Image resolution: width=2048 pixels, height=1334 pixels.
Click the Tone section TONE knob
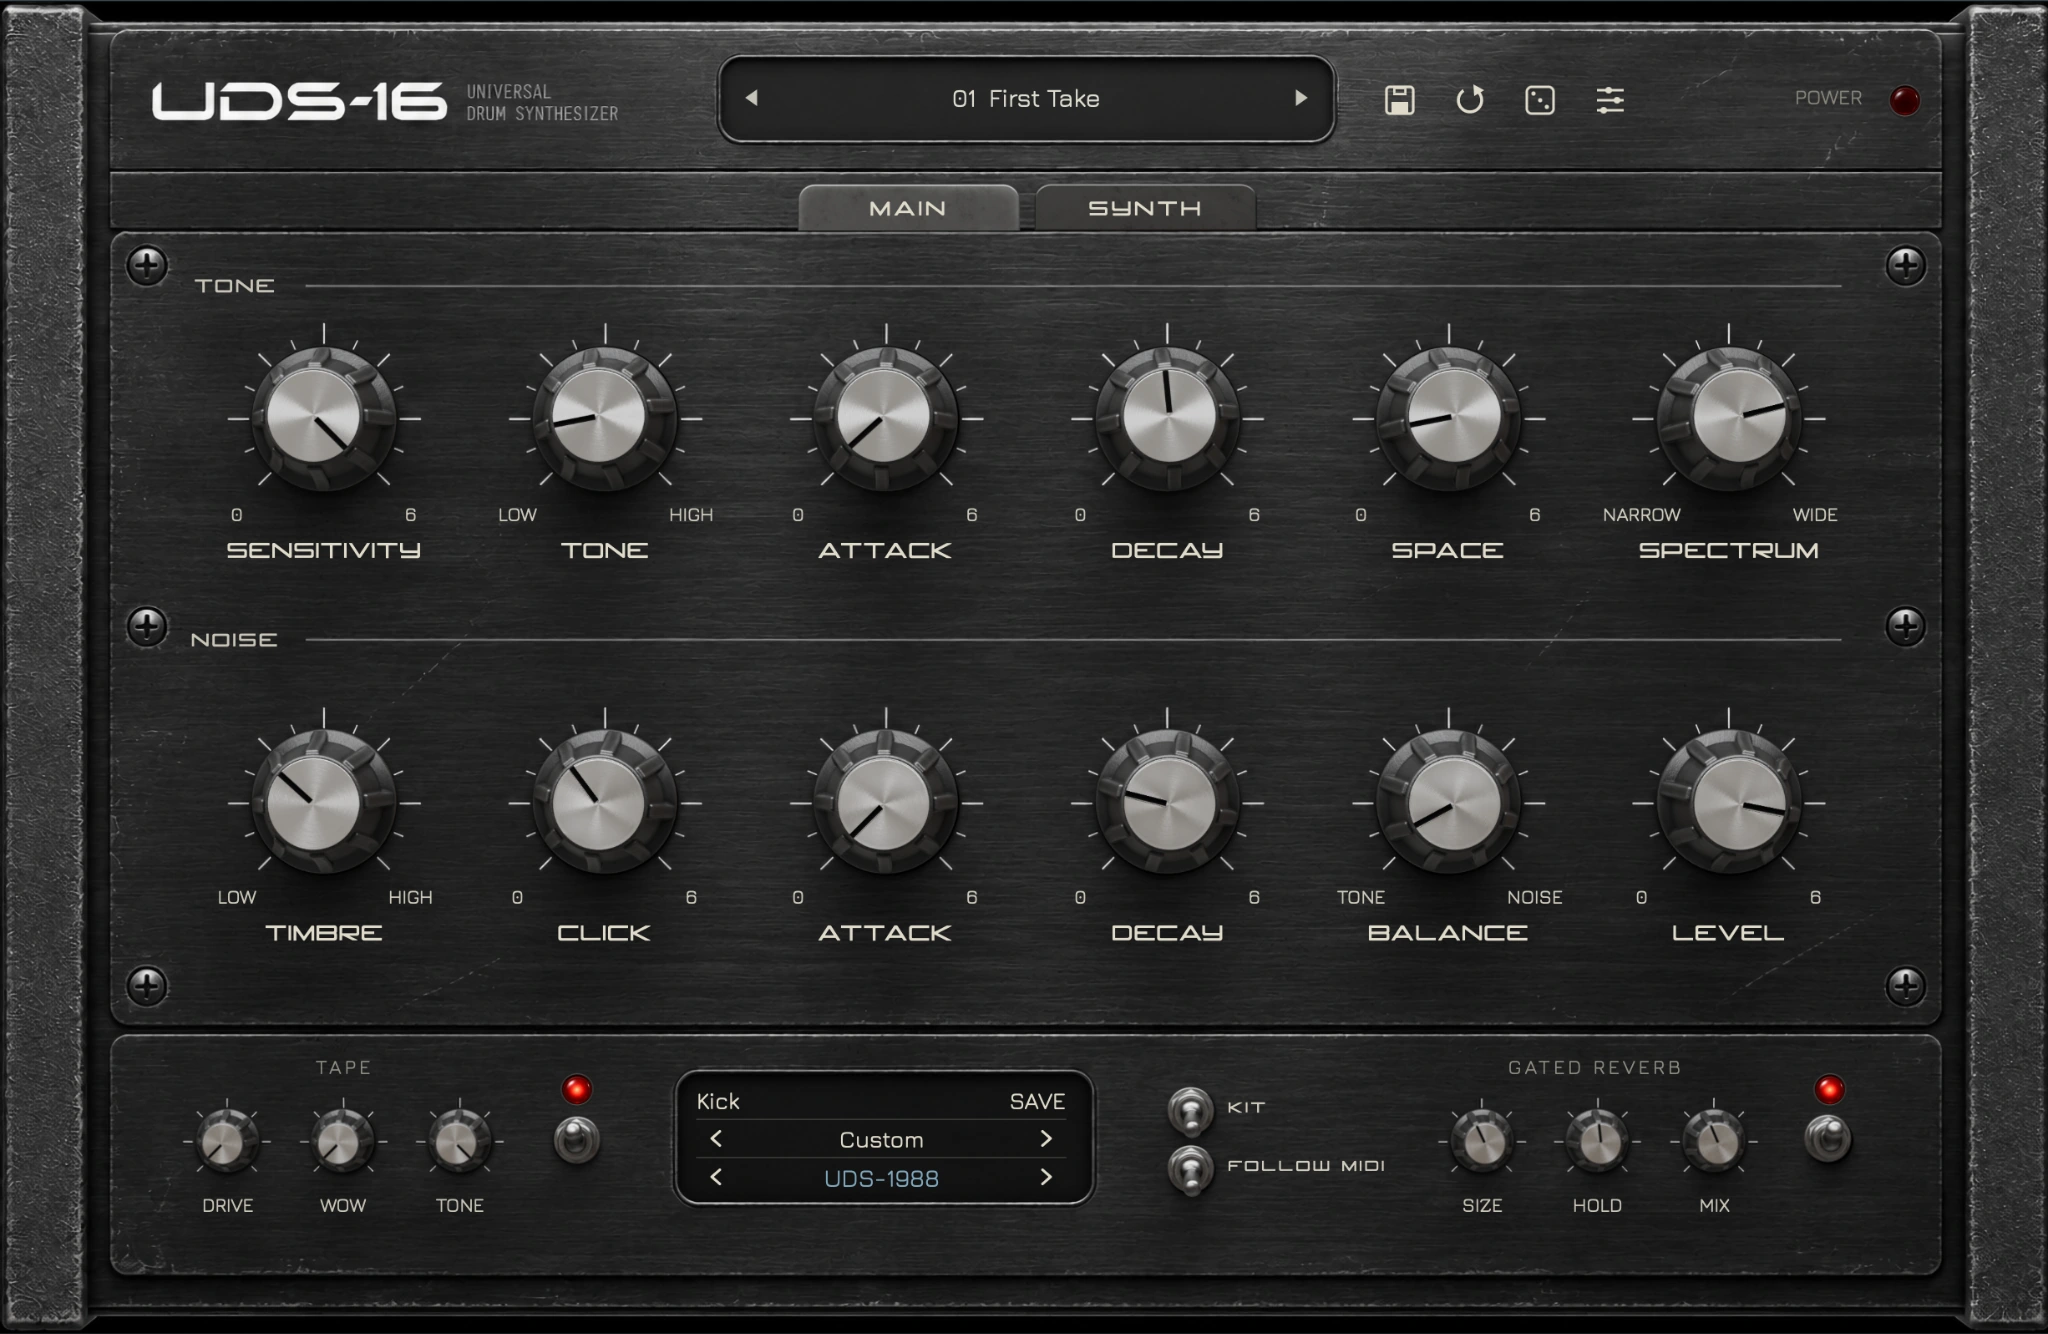(x=604, y=419)
